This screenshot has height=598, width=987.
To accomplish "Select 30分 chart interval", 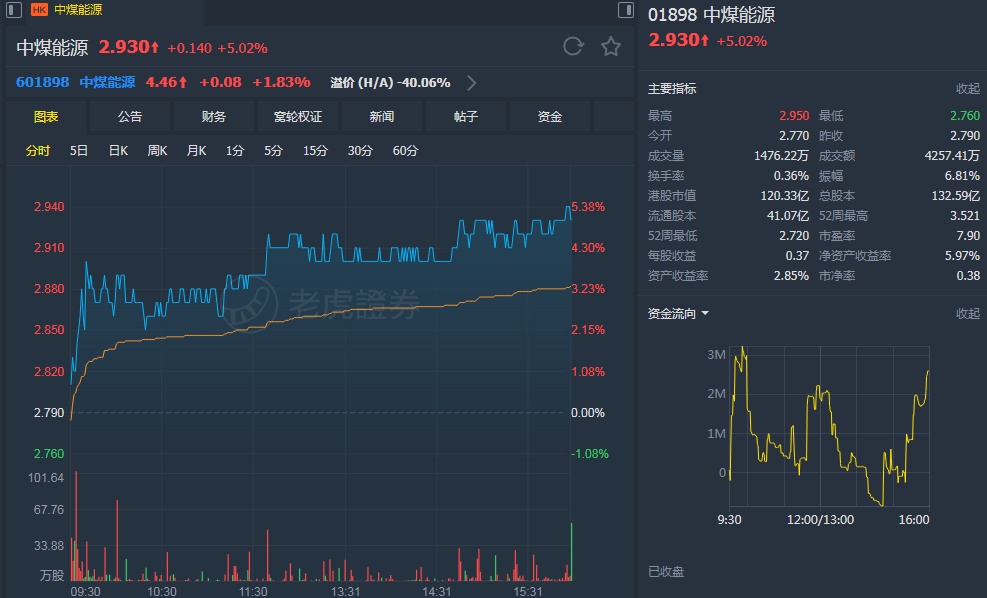I will click(360, 150).
